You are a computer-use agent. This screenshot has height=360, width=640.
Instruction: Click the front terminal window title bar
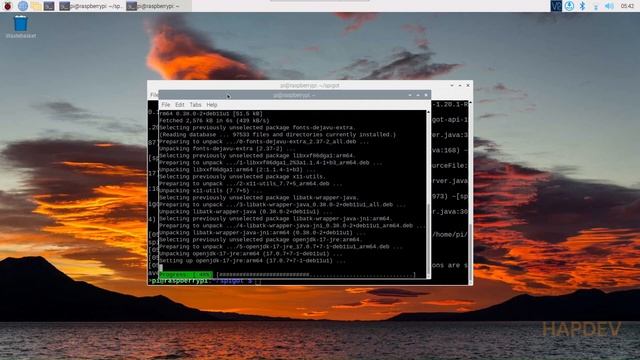(294, 95)
